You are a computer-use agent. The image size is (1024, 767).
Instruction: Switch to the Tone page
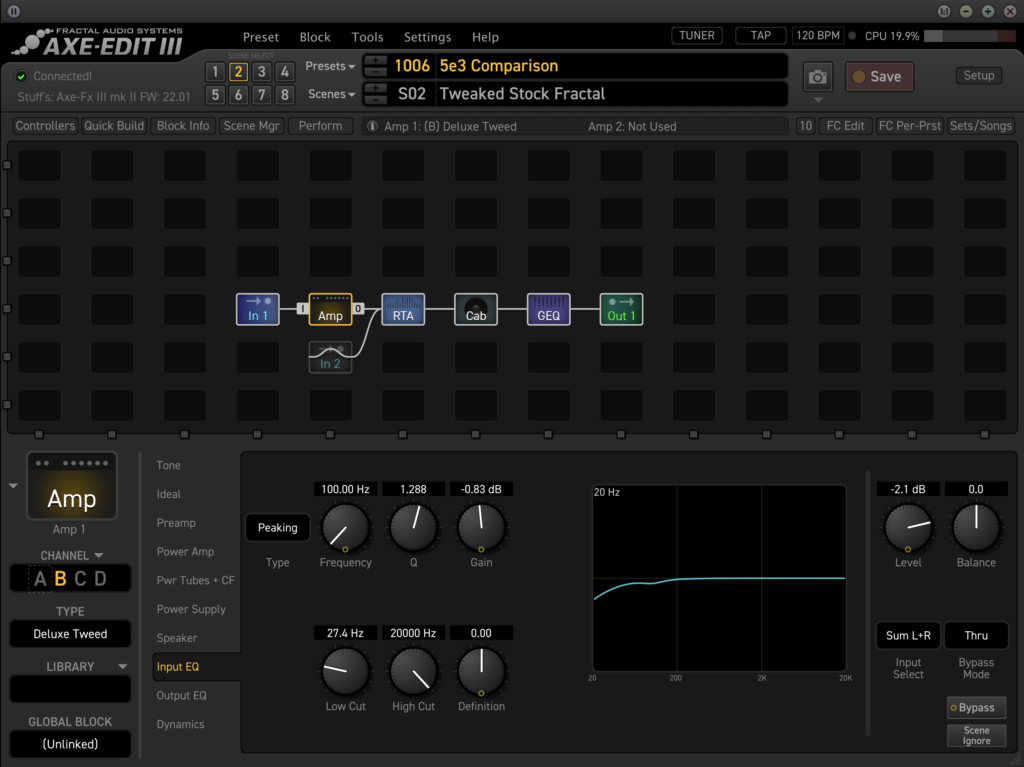(168, 465)
